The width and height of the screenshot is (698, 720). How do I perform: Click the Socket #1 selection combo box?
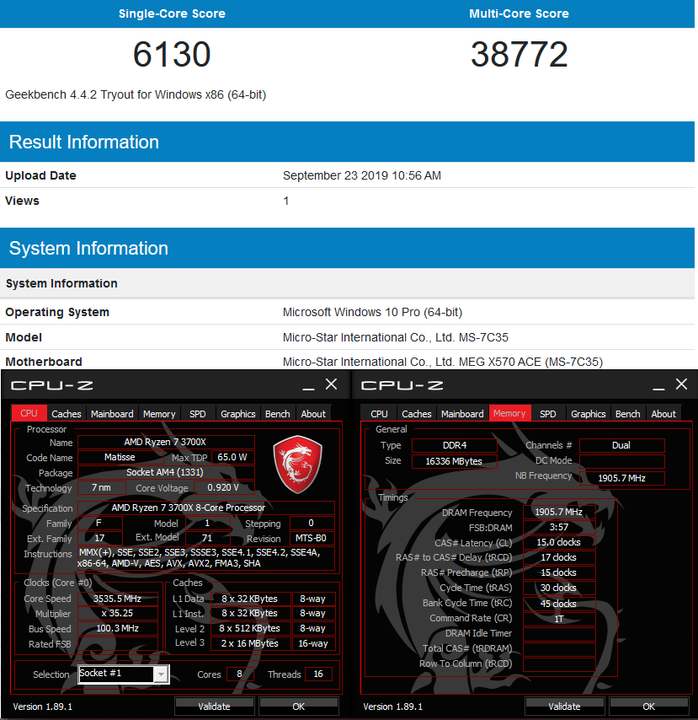[x=124, y=674]
